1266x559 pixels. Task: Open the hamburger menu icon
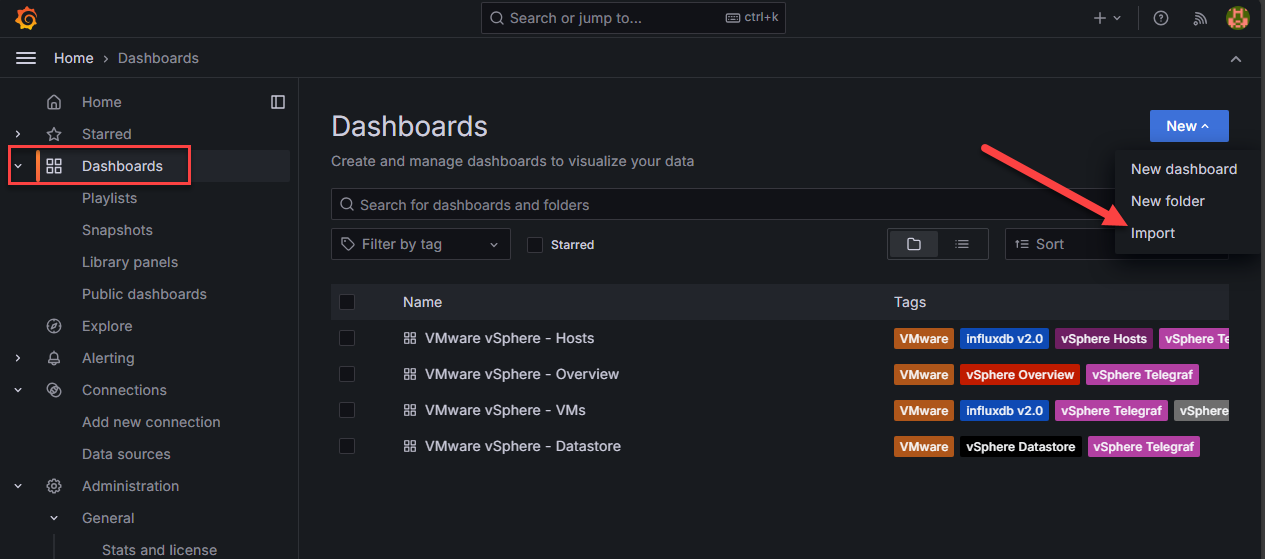coord(26,58)
